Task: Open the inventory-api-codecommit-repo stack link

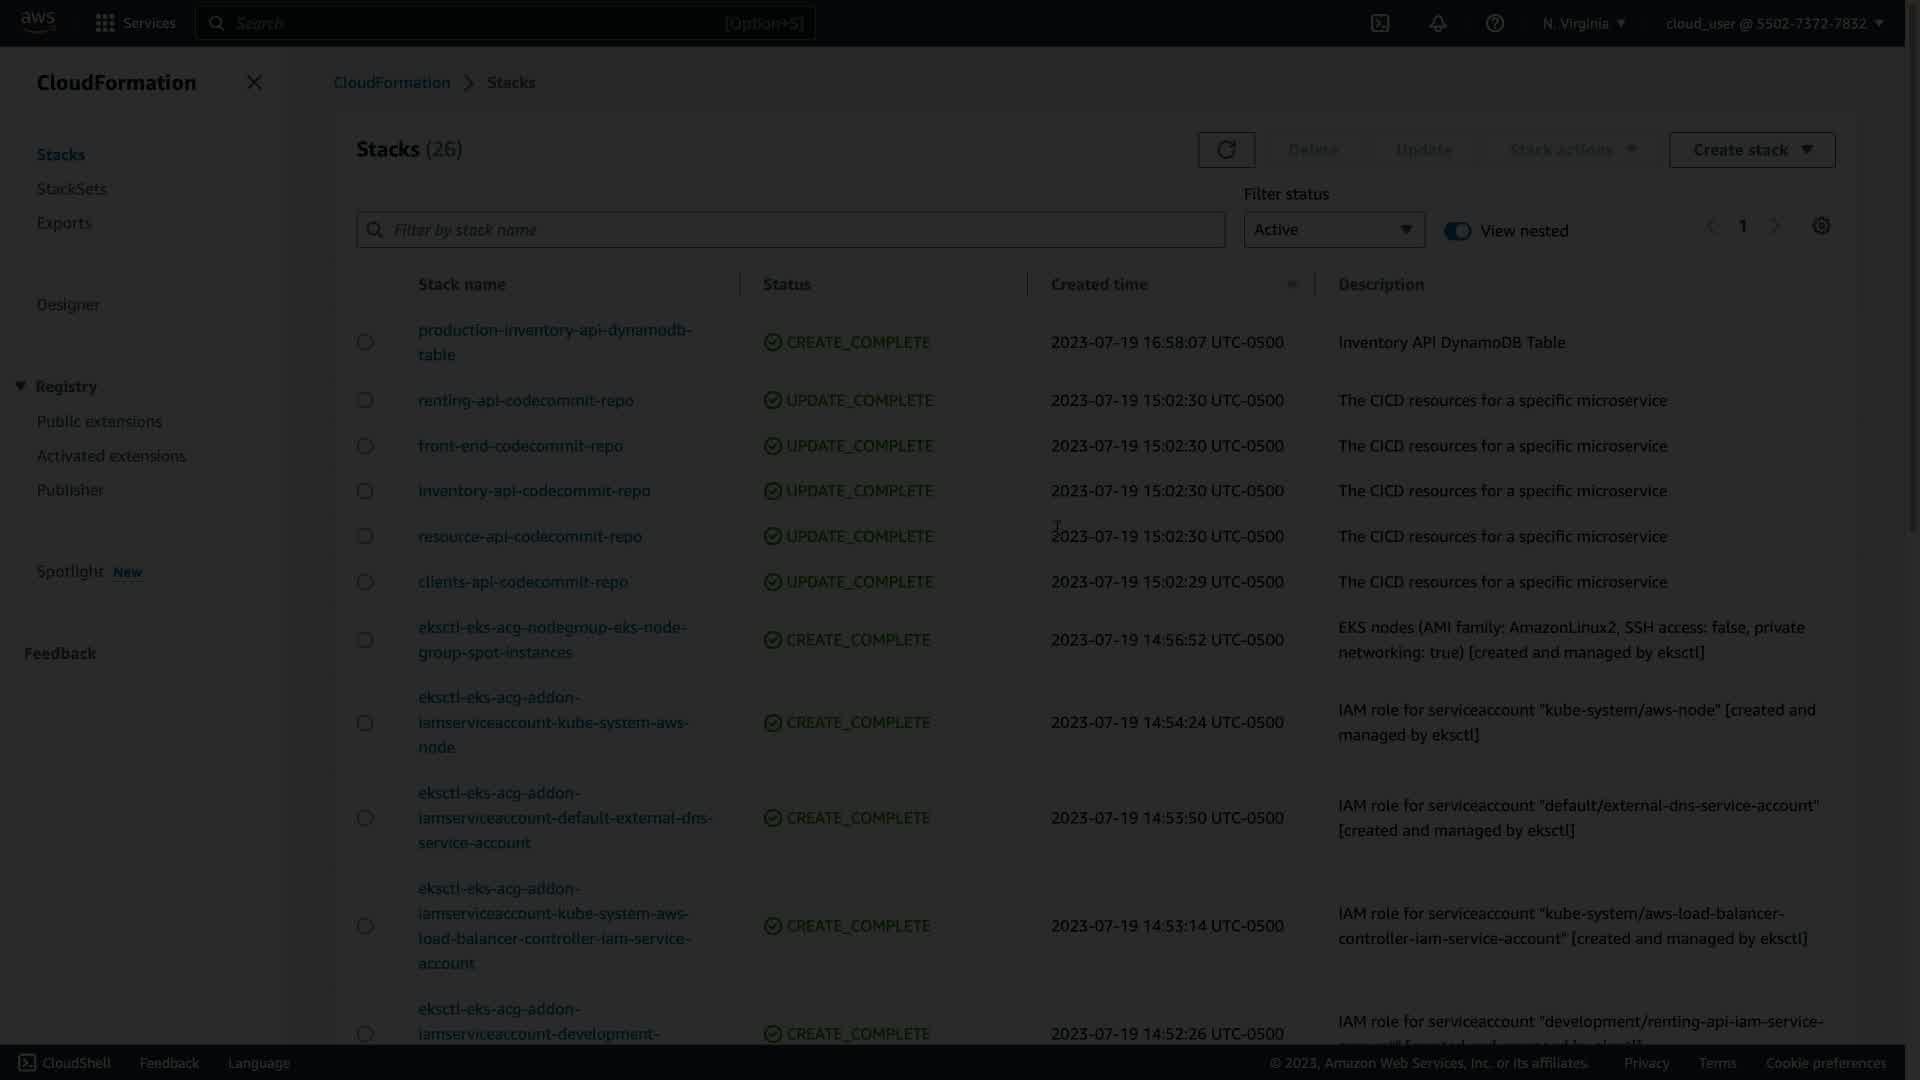Action: coord(534,491)
